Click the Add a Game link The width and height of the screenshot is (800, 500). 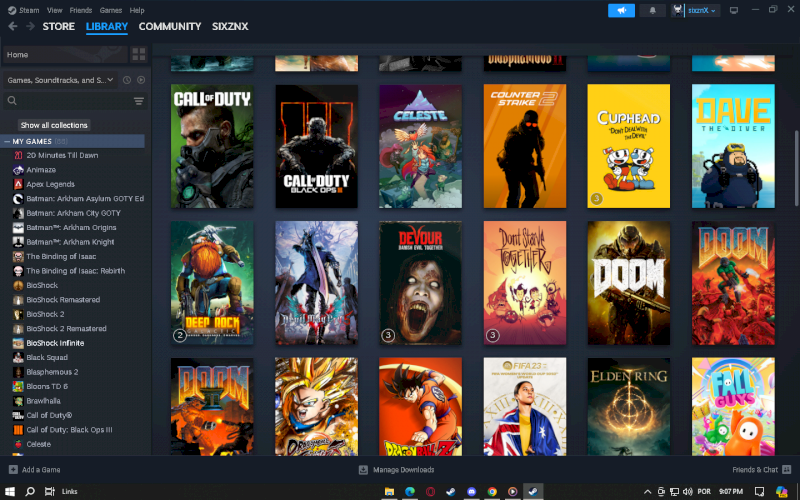tap(41, 469)
